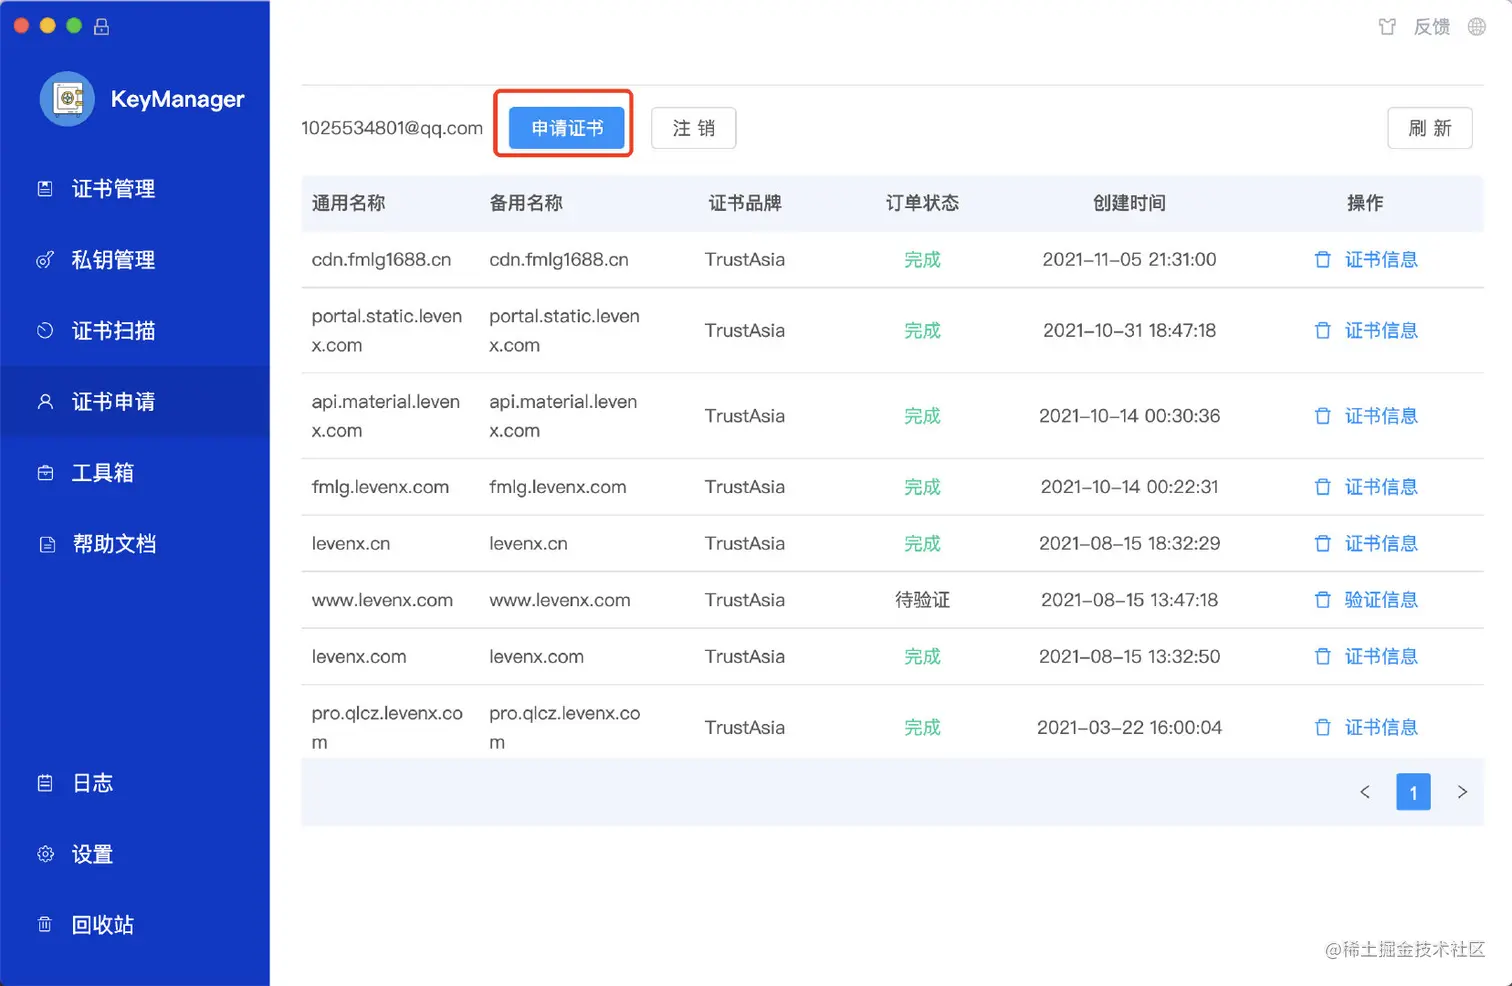Open 工具箱 in the sidebar
The image size is (1512, 986).
point(135,473)
